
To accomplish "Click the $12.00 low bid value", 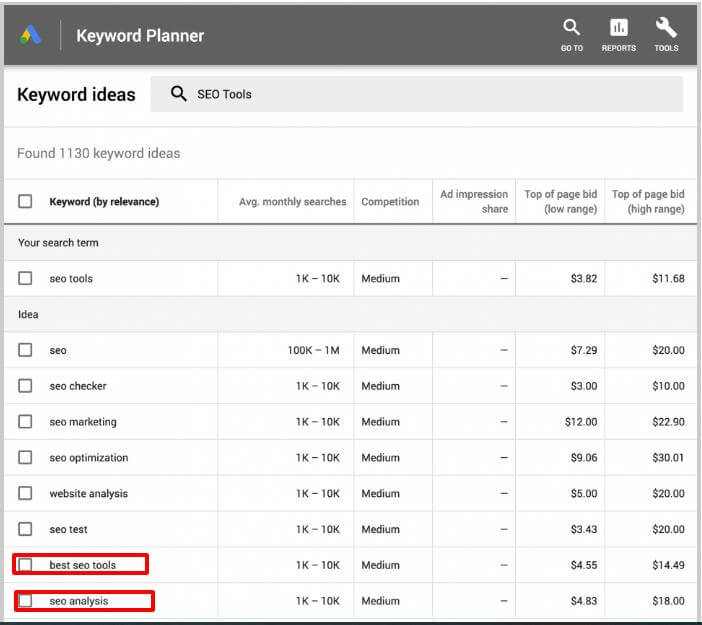I will (581, 422).
